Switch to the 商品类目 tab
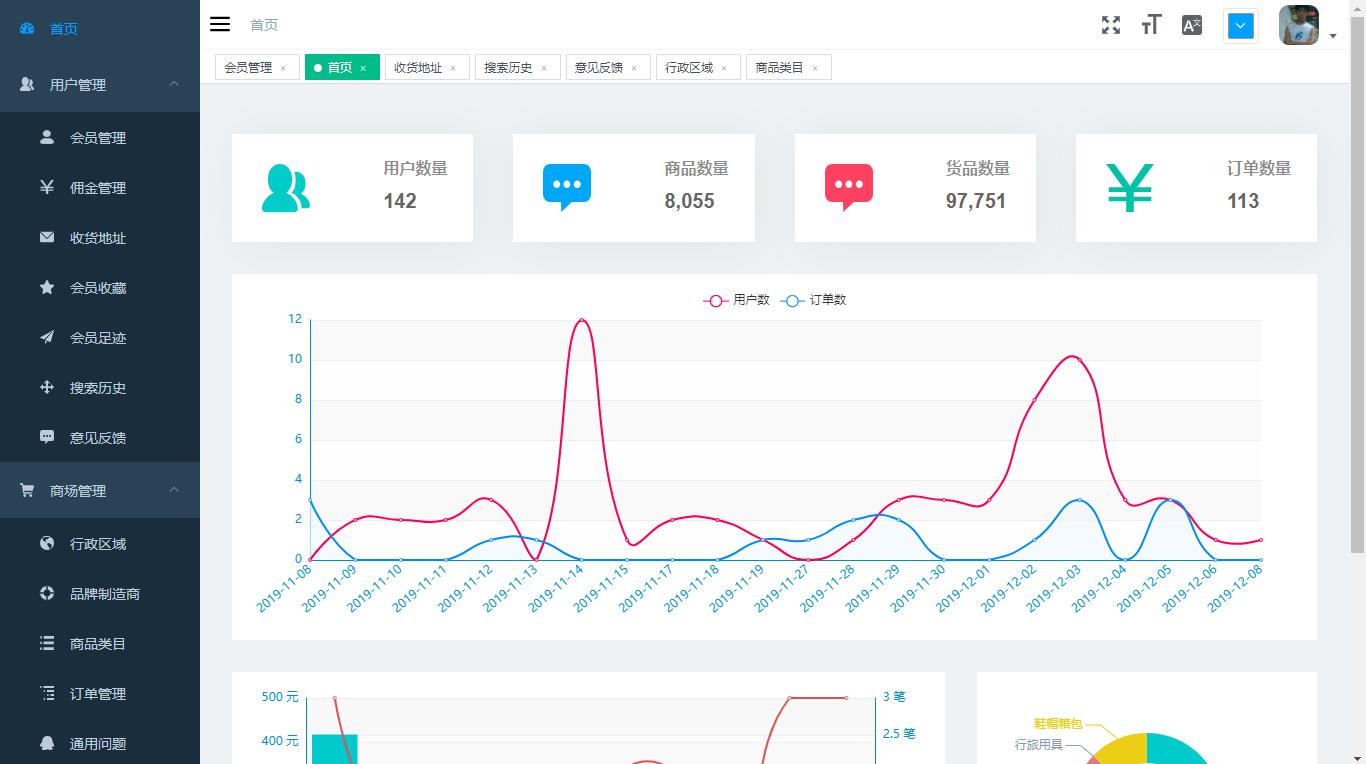This screenshot has width=1366, height=764. [781, 66]
